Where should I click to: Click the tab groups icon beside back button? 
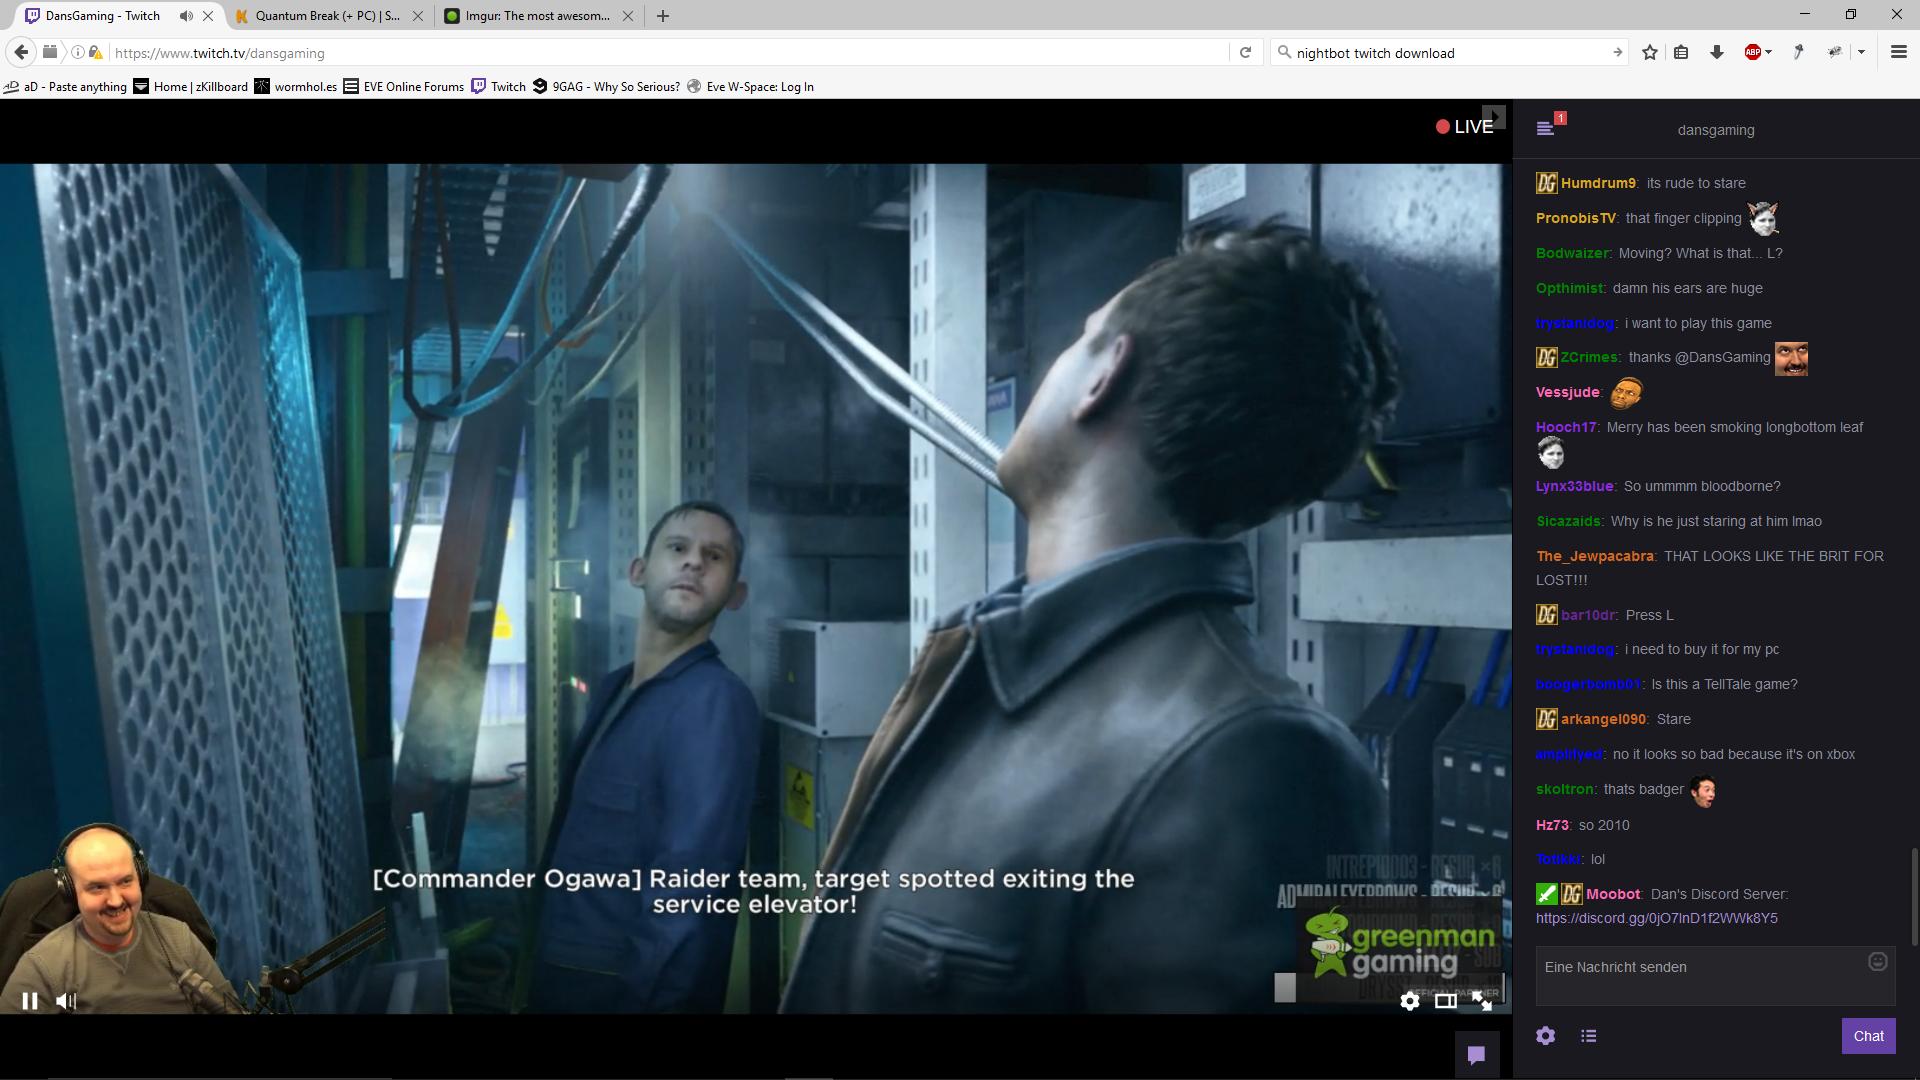(x=50, y=53)
